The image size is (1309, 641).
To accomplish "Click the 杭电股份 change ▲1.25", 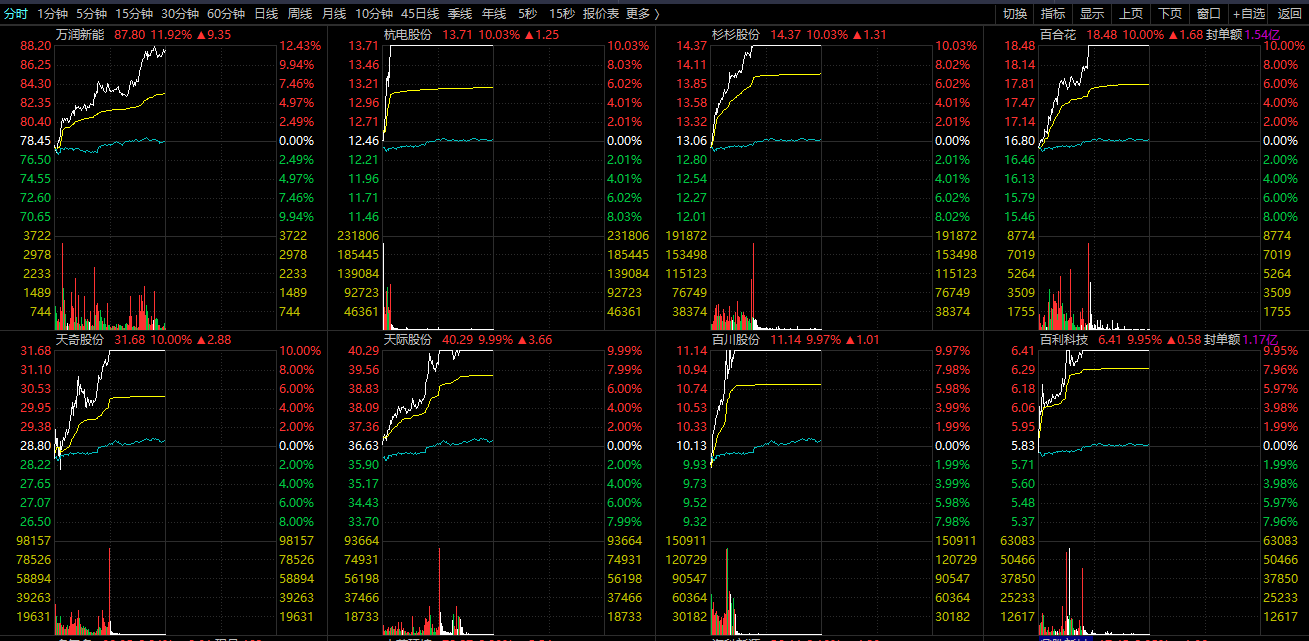I will coord(541,34).
